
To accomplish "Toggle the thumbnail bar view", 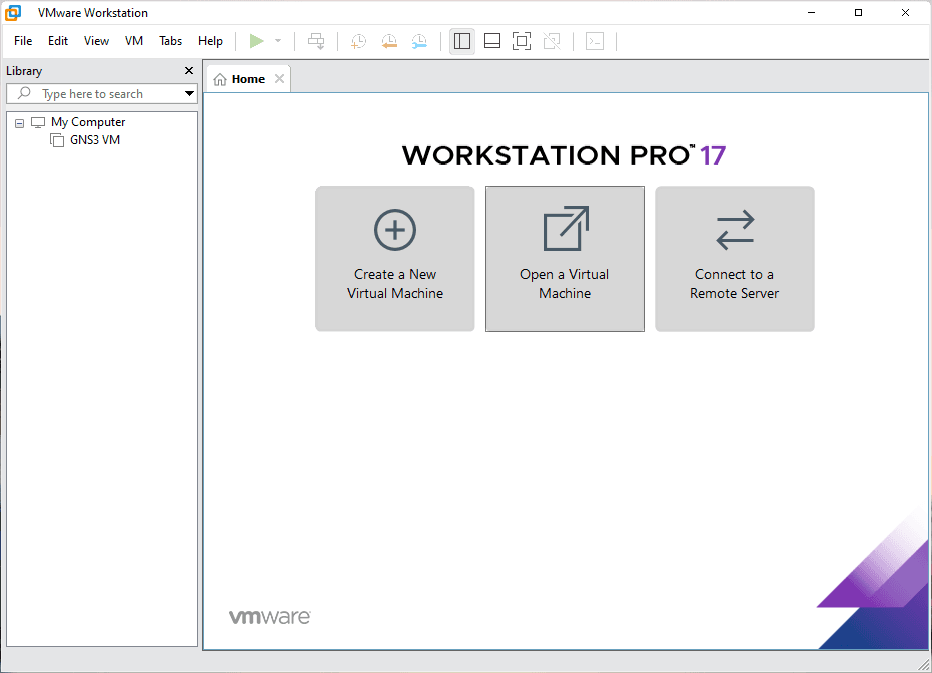I will 491,41.
